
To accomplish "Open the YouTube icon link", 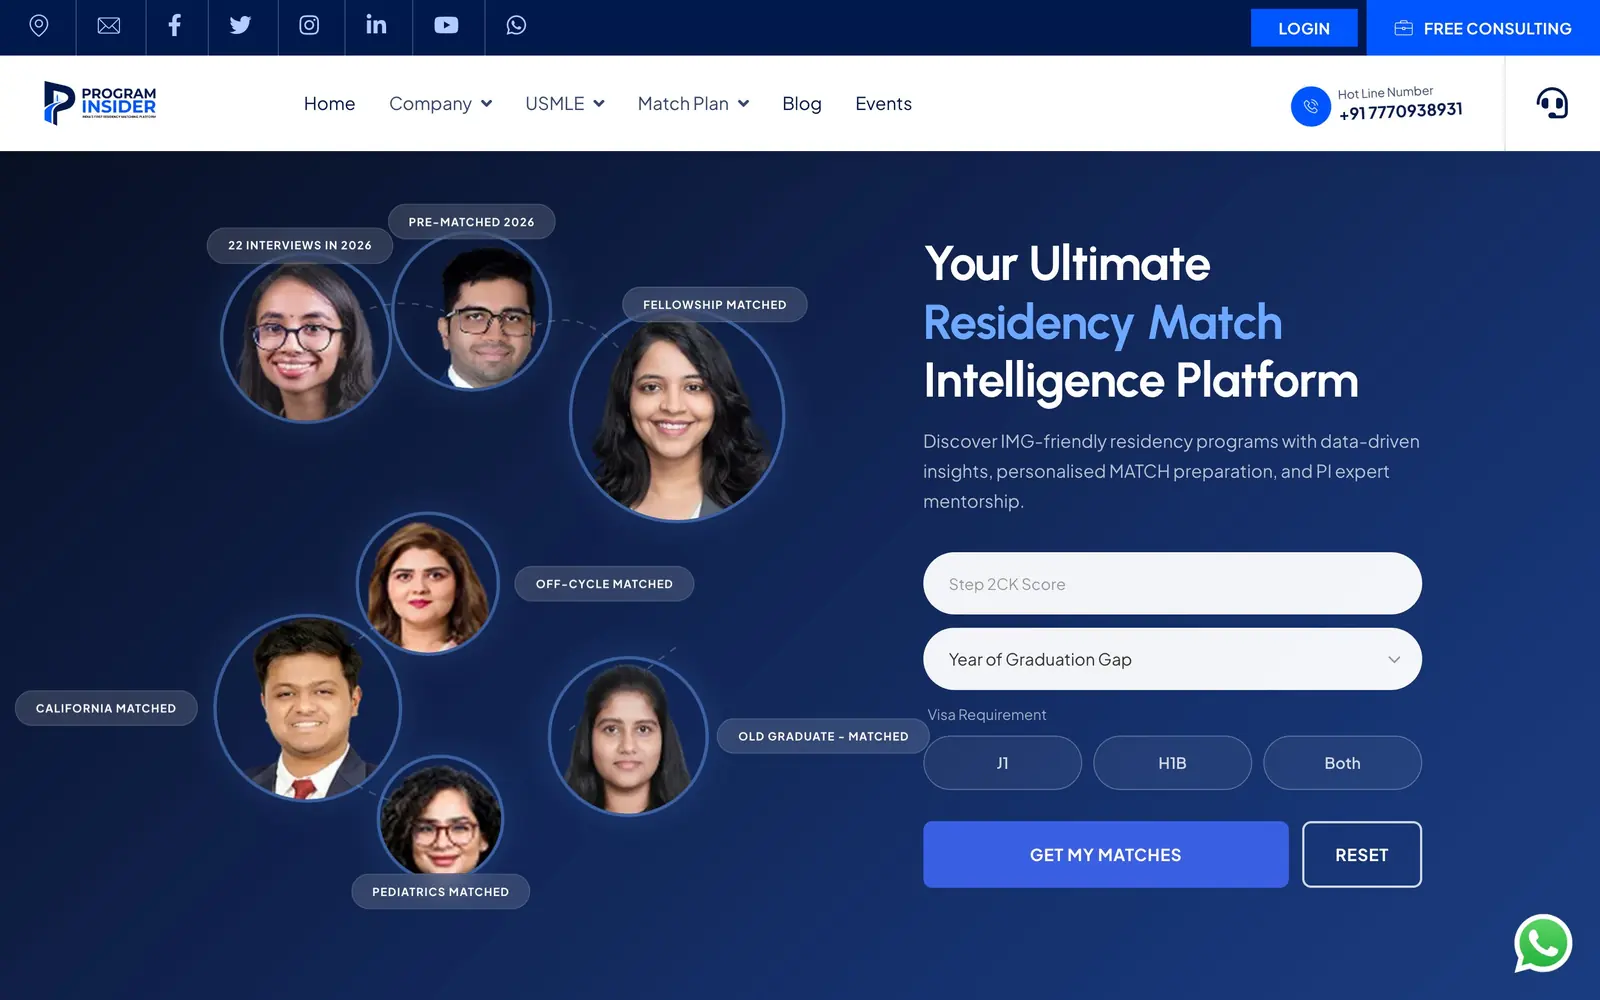I will [x=446, y=26].
